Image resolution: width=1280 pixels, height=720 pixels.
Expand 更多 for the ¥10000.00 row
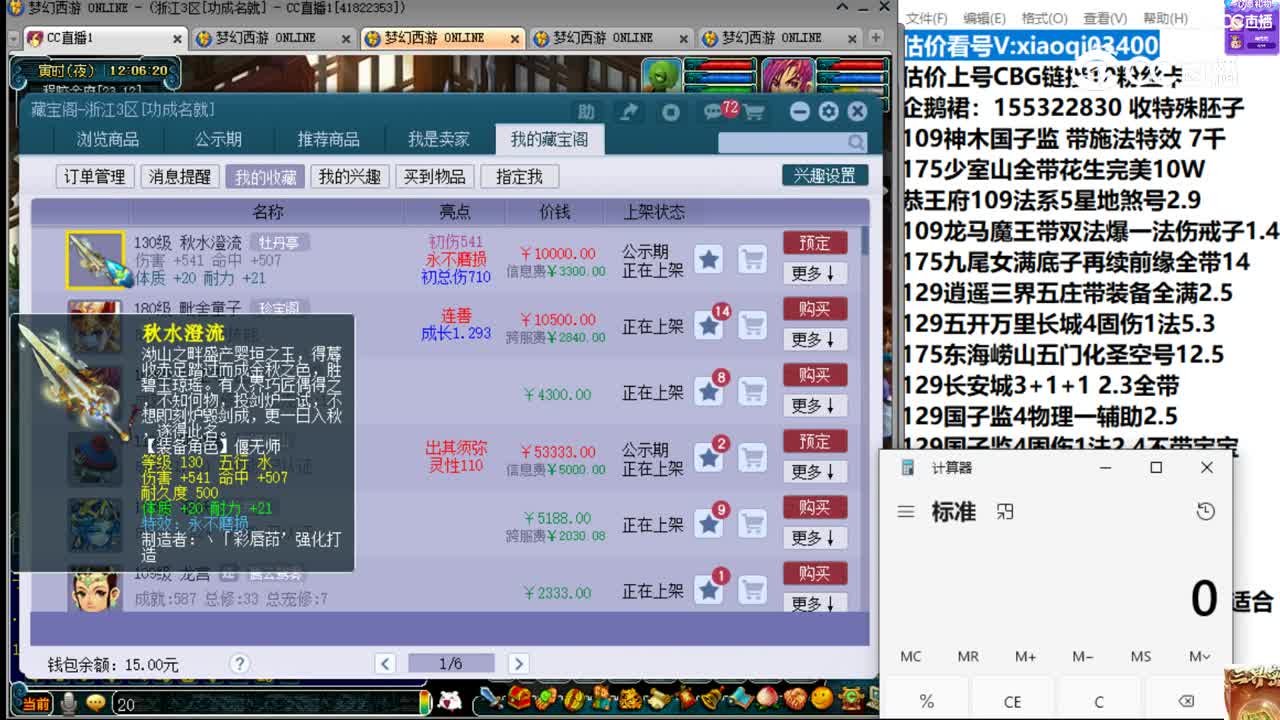(815, 273)
